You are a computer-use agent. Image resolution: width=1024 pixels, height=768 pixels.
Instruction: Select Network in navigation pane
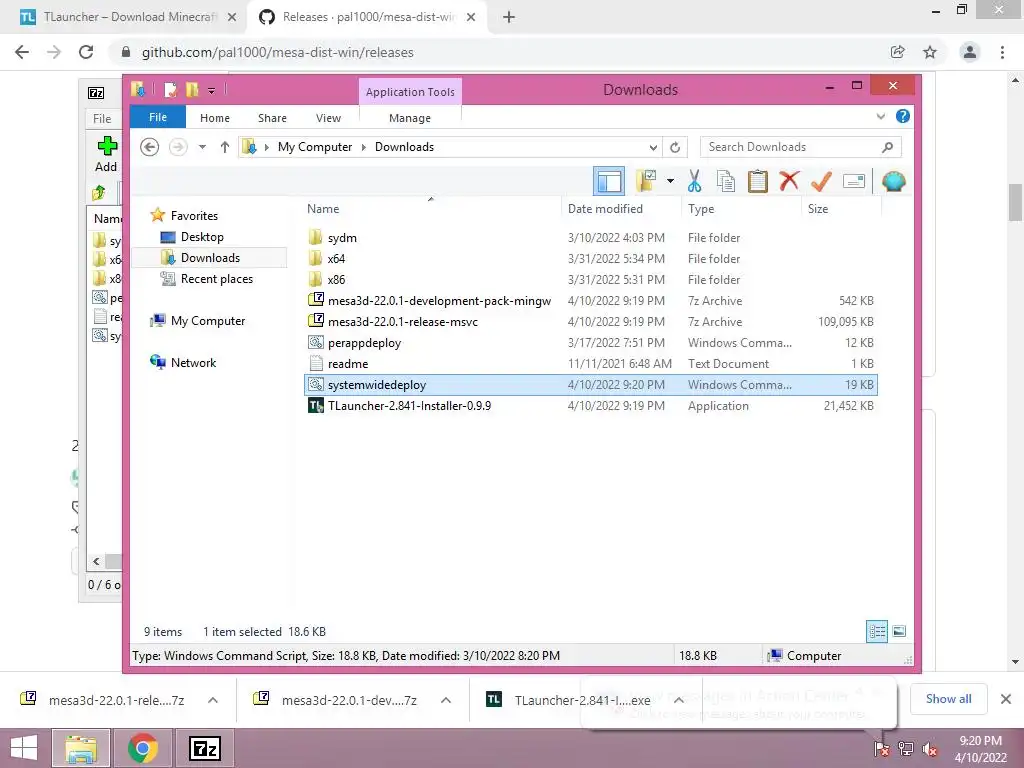point(193,362)
